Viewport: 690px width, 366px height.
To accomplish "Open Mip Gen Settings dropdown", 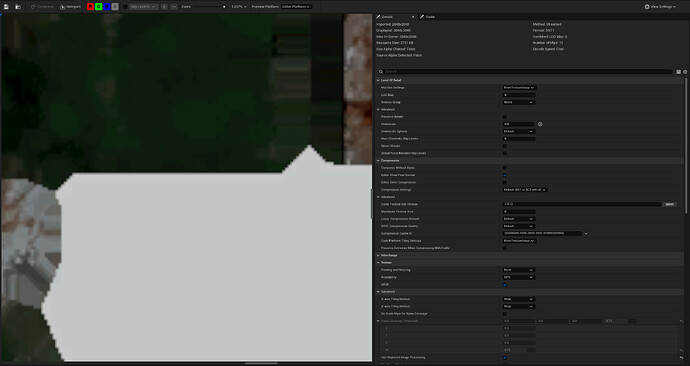I will (x=519, y=88).
